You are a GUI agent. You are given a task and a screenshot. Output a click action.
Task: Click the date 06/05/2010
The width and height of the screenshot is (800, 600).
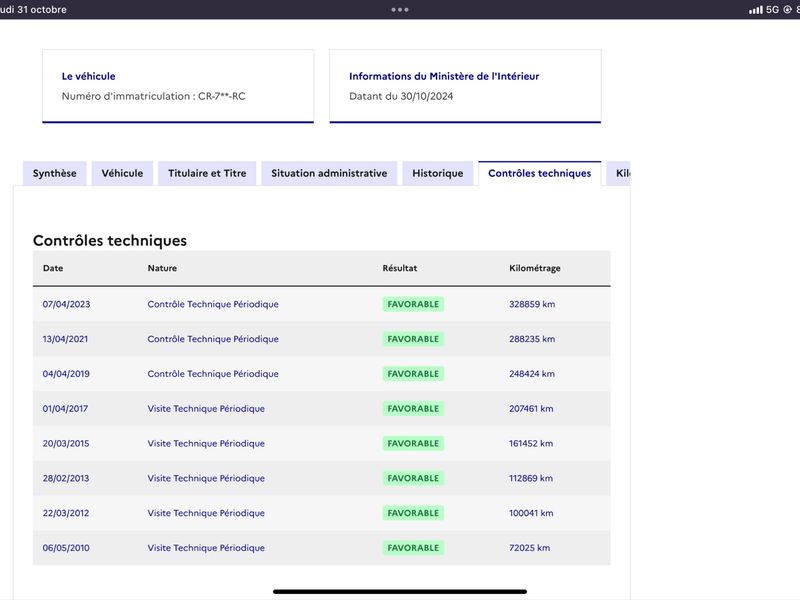66,547
